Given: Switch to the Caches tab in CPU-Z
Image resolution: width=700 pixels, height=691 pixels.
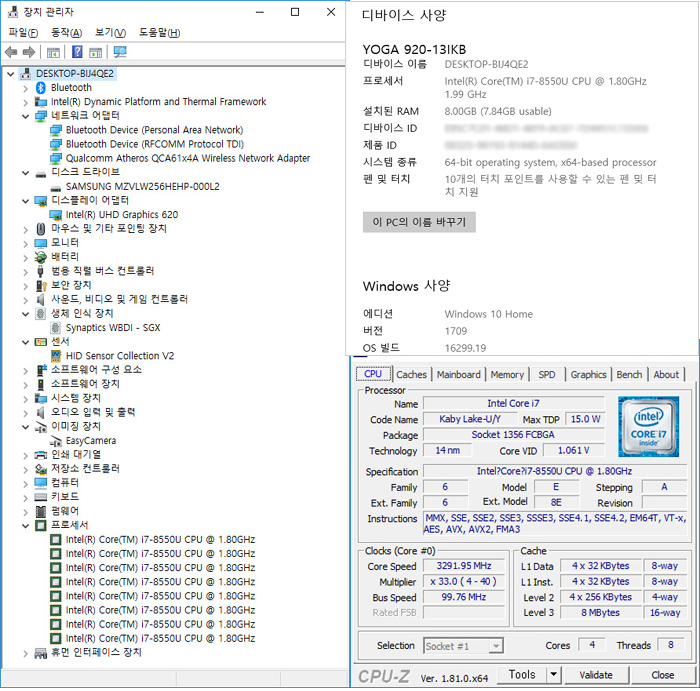Looking at the screenshot, I should click(x=411, y=375).
